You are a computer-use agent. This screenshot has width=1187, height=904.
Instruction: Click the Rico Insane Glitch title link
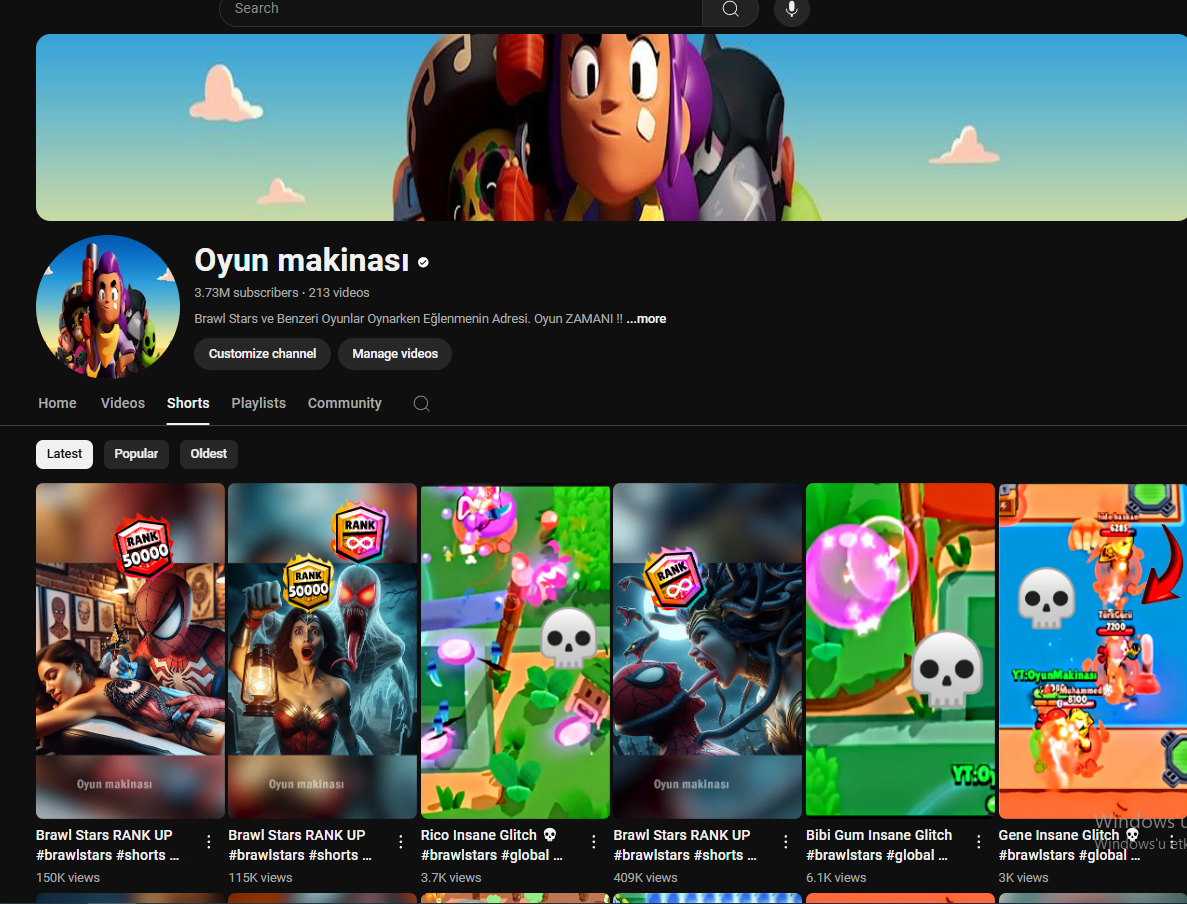pyautogui.click(x=492, y=845)
